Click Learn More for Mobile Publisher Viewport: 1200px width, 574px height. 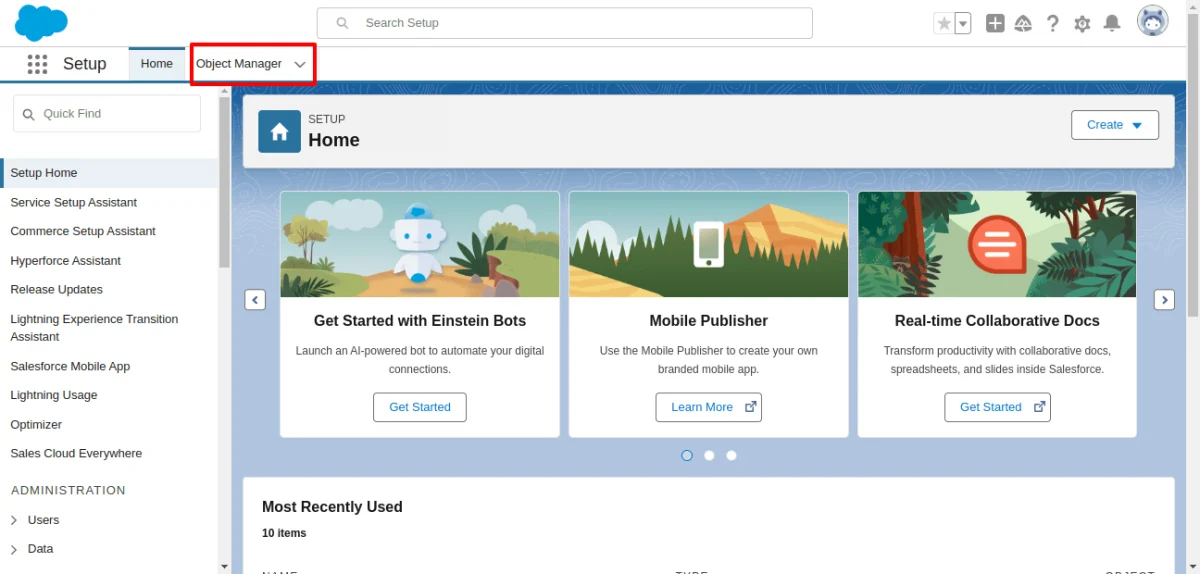pos(709,407)
